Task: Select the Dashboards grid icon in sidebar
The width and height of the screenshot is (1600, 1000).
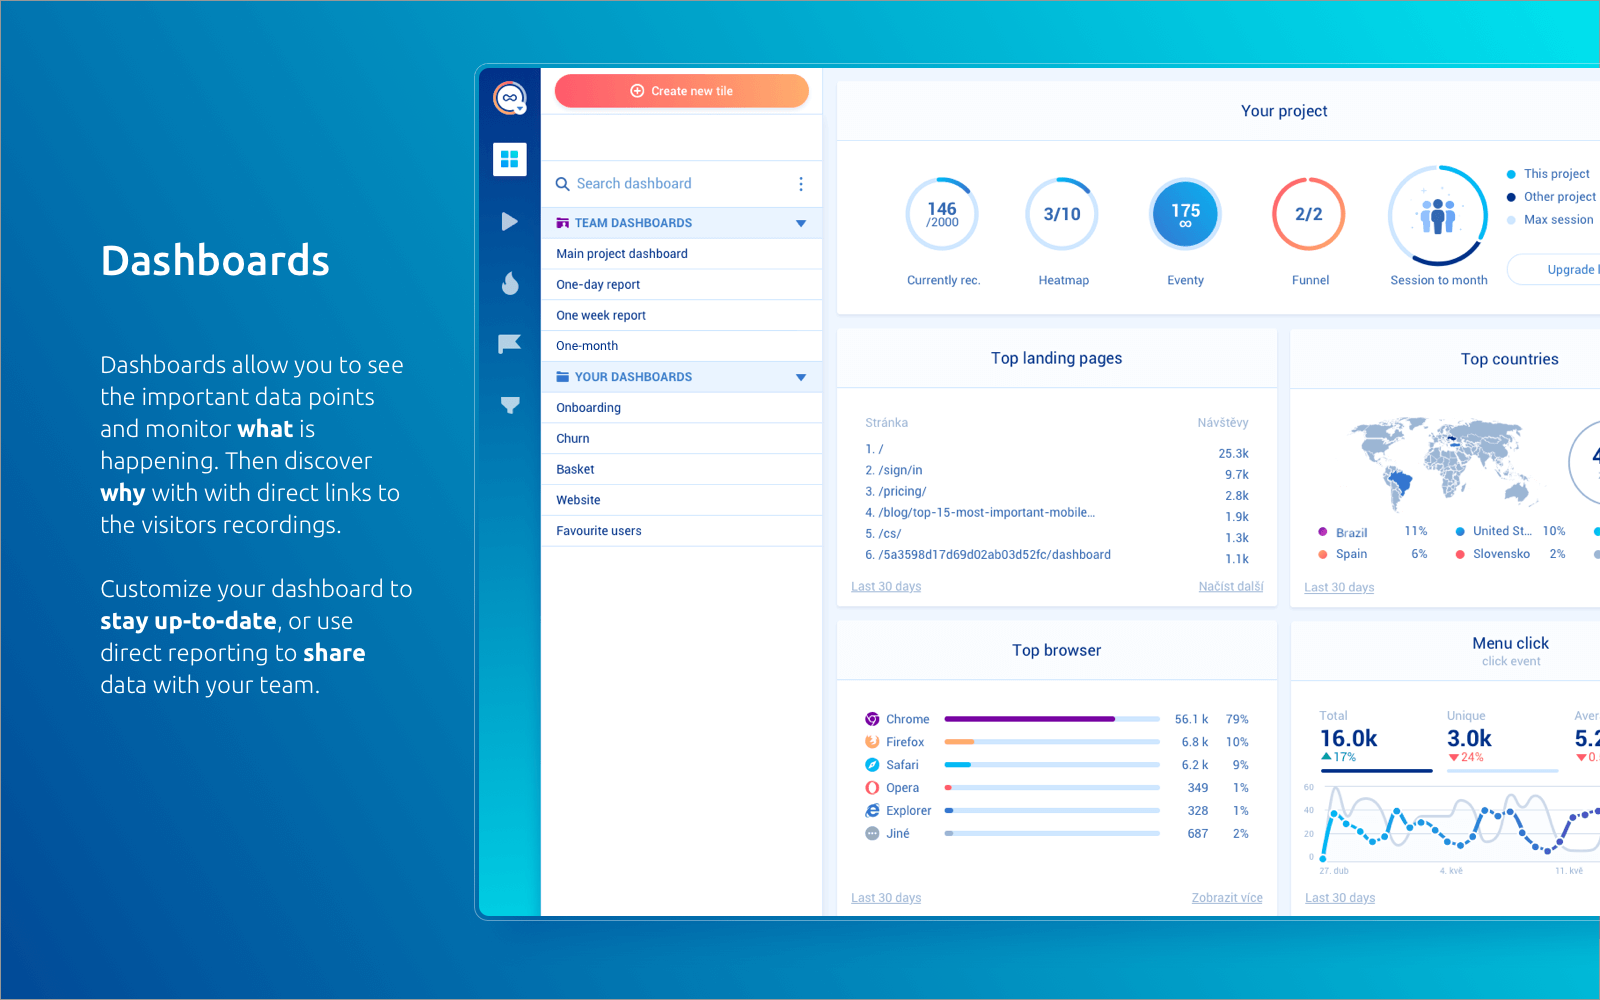Action: coord(509,159)
